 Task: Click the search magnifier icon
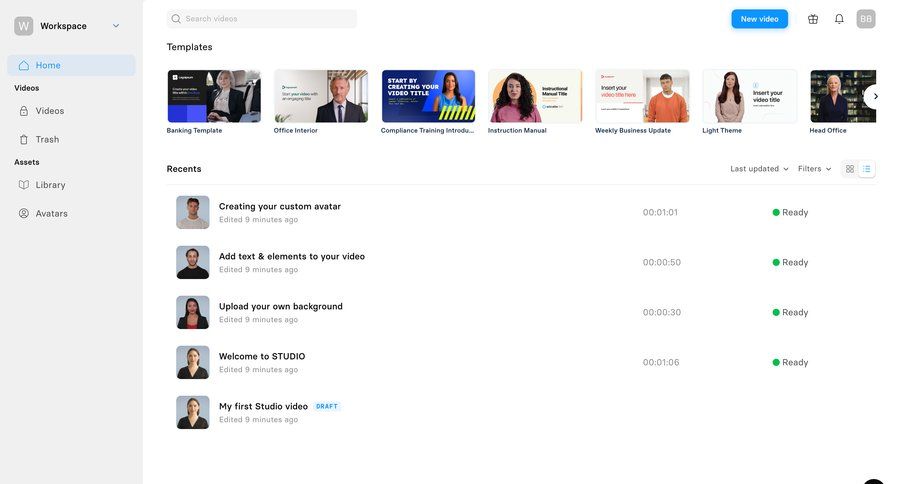click(x=176, y=19)
